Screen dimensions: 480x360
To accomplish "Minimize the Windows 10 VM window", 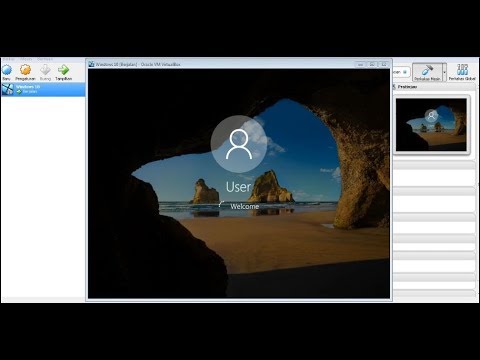I will pyautogui.click(x=360, y=64).
